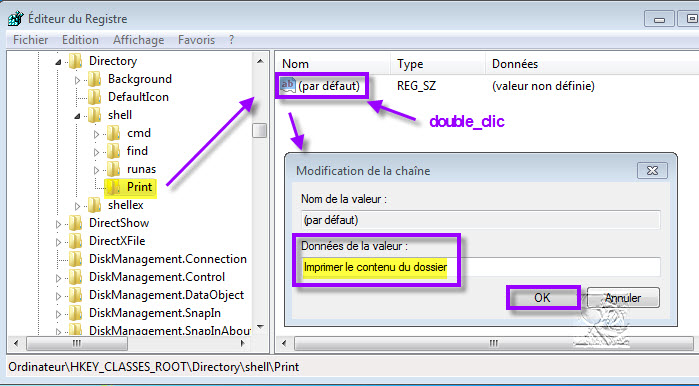
Task: Select the DefaultIcon folder icon
Action: (94, 97)
